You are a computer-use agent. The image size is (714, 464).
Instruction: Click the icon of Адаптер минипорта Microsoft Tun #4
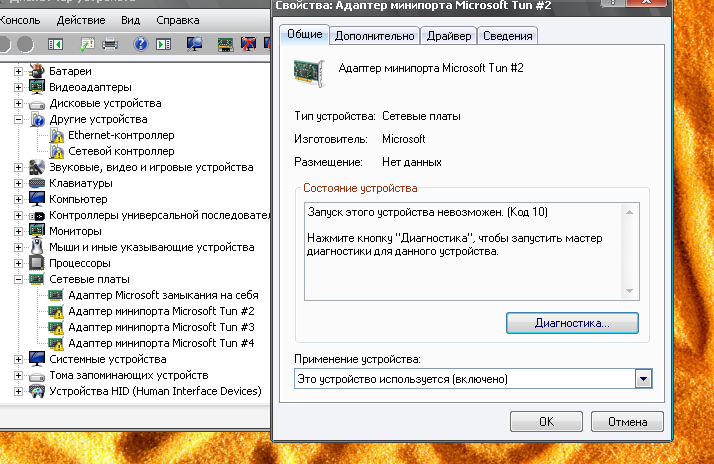[56, 343]
